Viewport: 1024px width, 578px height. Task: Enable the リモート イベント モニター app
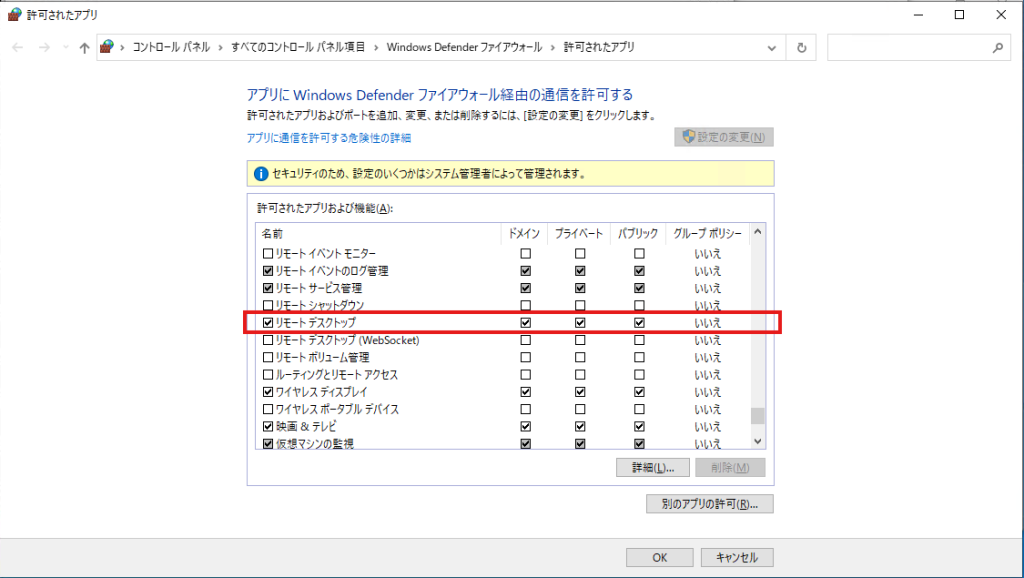tap(268, 253)
